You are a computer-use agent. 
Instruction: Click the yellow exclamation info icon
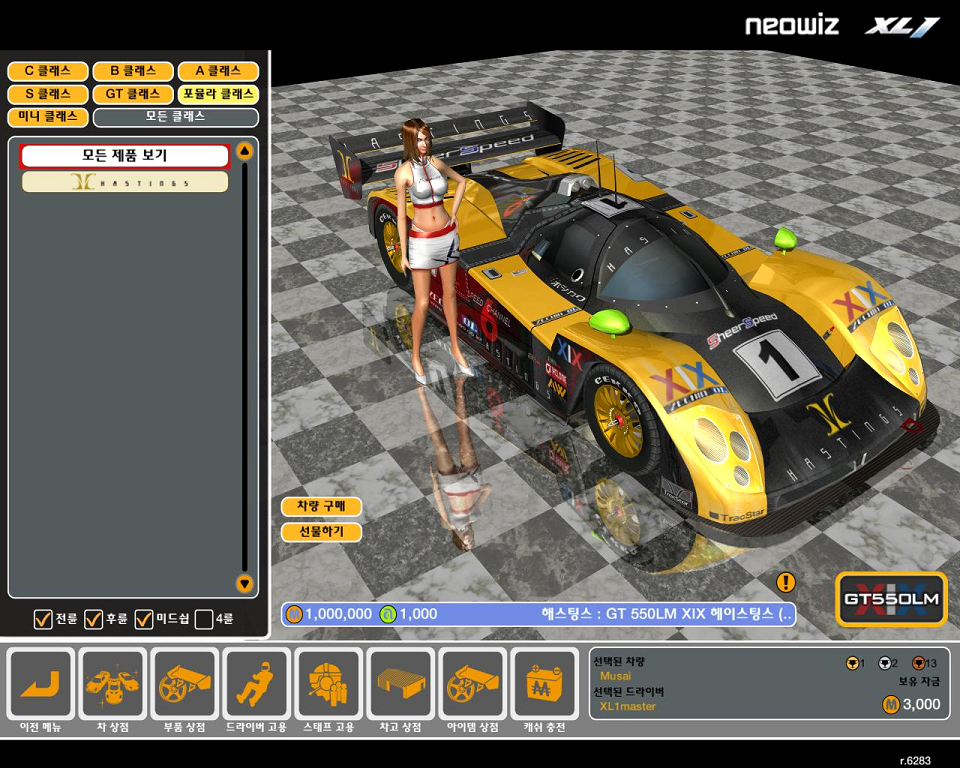pyautogui.click(x=786, y=582)
